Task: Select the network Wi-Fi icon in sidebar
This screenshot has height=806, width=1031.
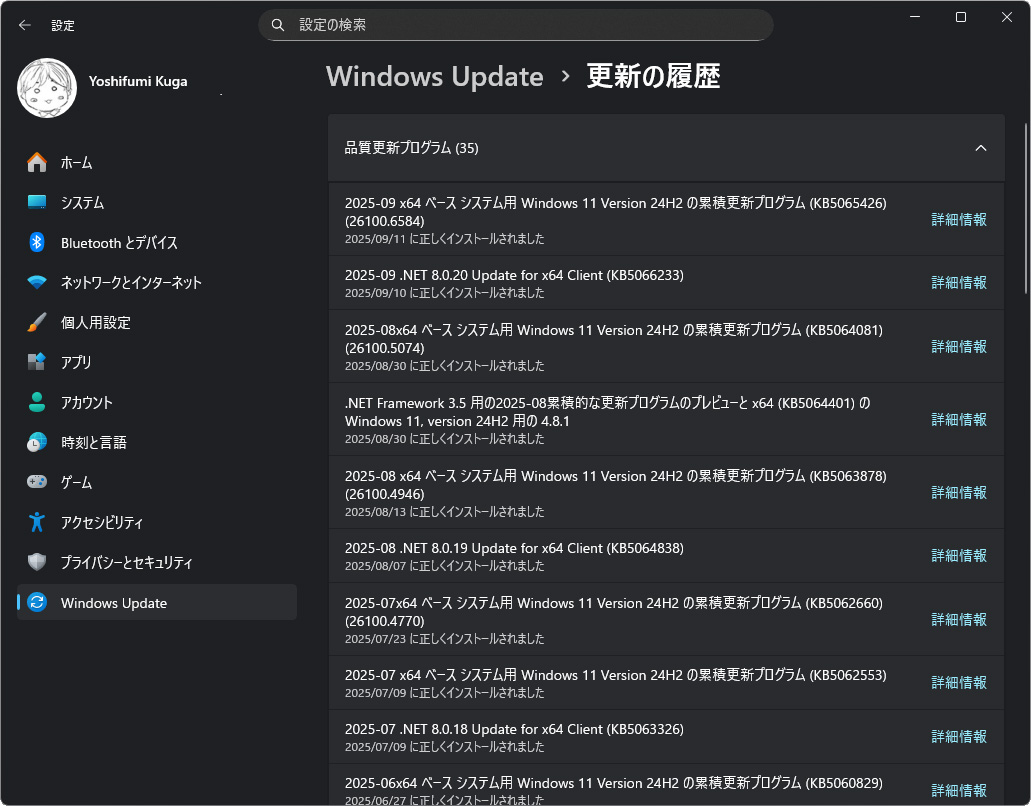Action: (x=37, y=282)
